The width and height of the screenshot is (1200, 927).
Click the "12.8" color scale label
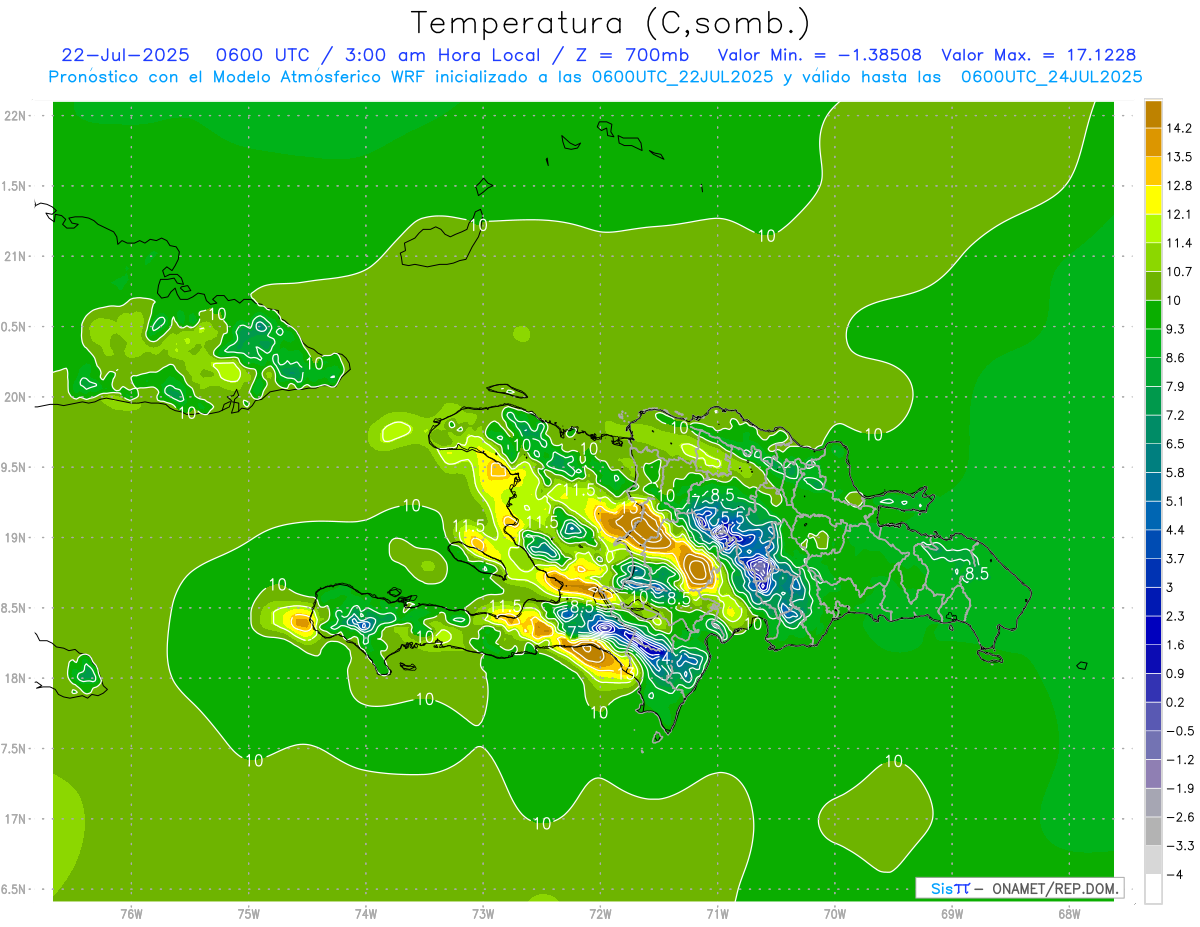pyautogui.click(x=1181, y=186)
